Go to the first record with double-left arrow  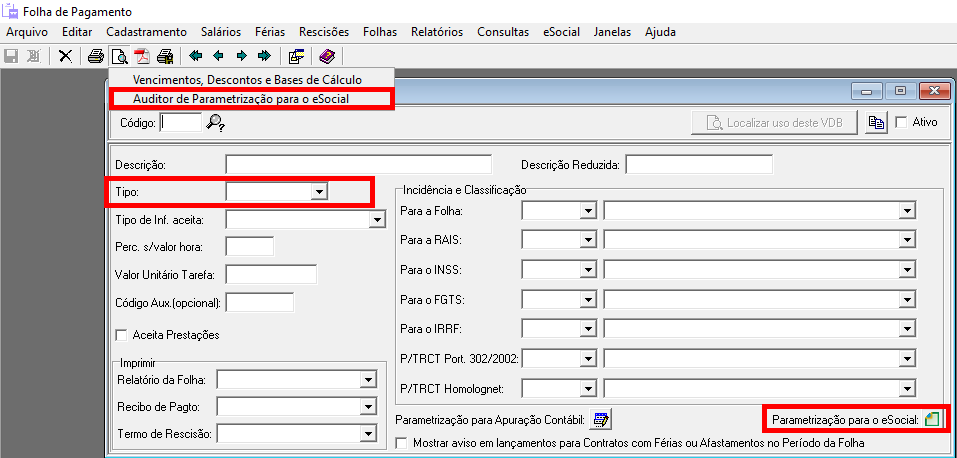196,56
